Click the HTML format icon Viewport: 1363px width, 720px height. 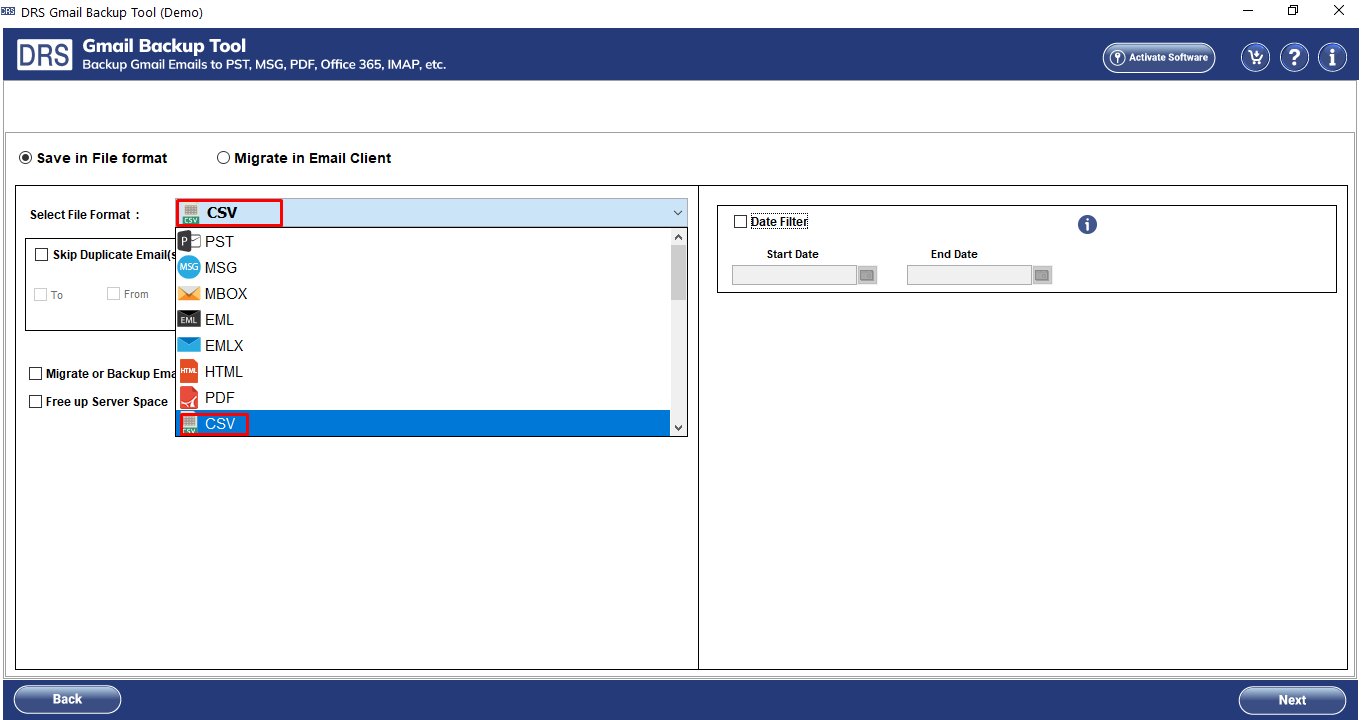189,371
